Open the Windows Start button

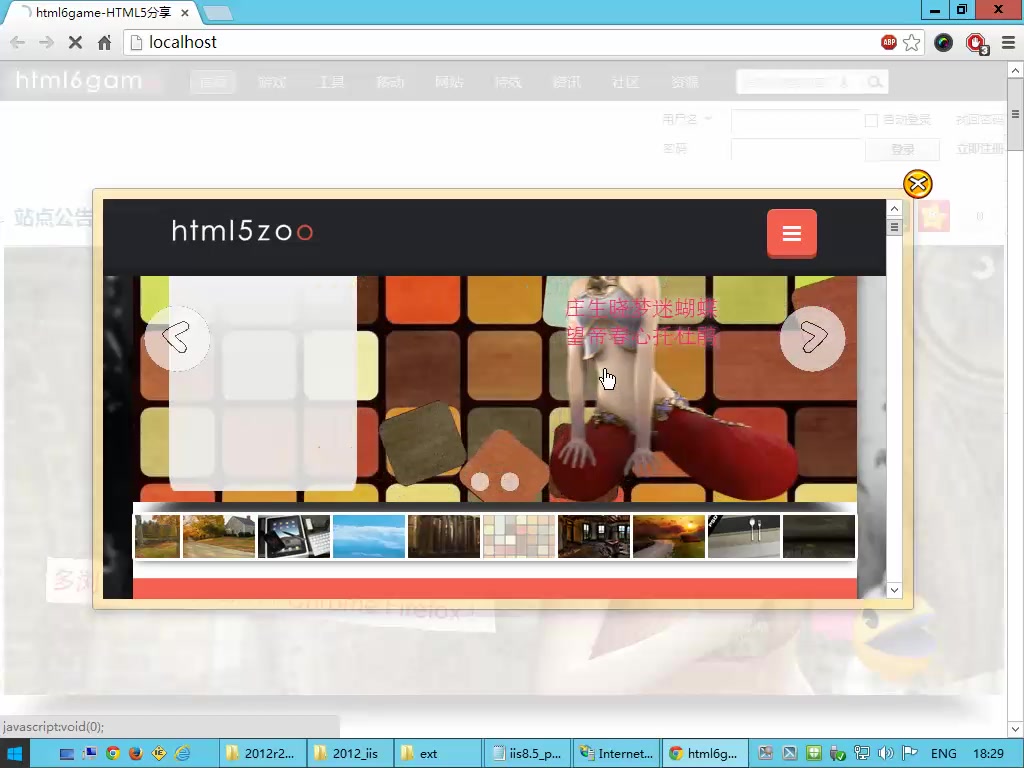pos(14,753)
